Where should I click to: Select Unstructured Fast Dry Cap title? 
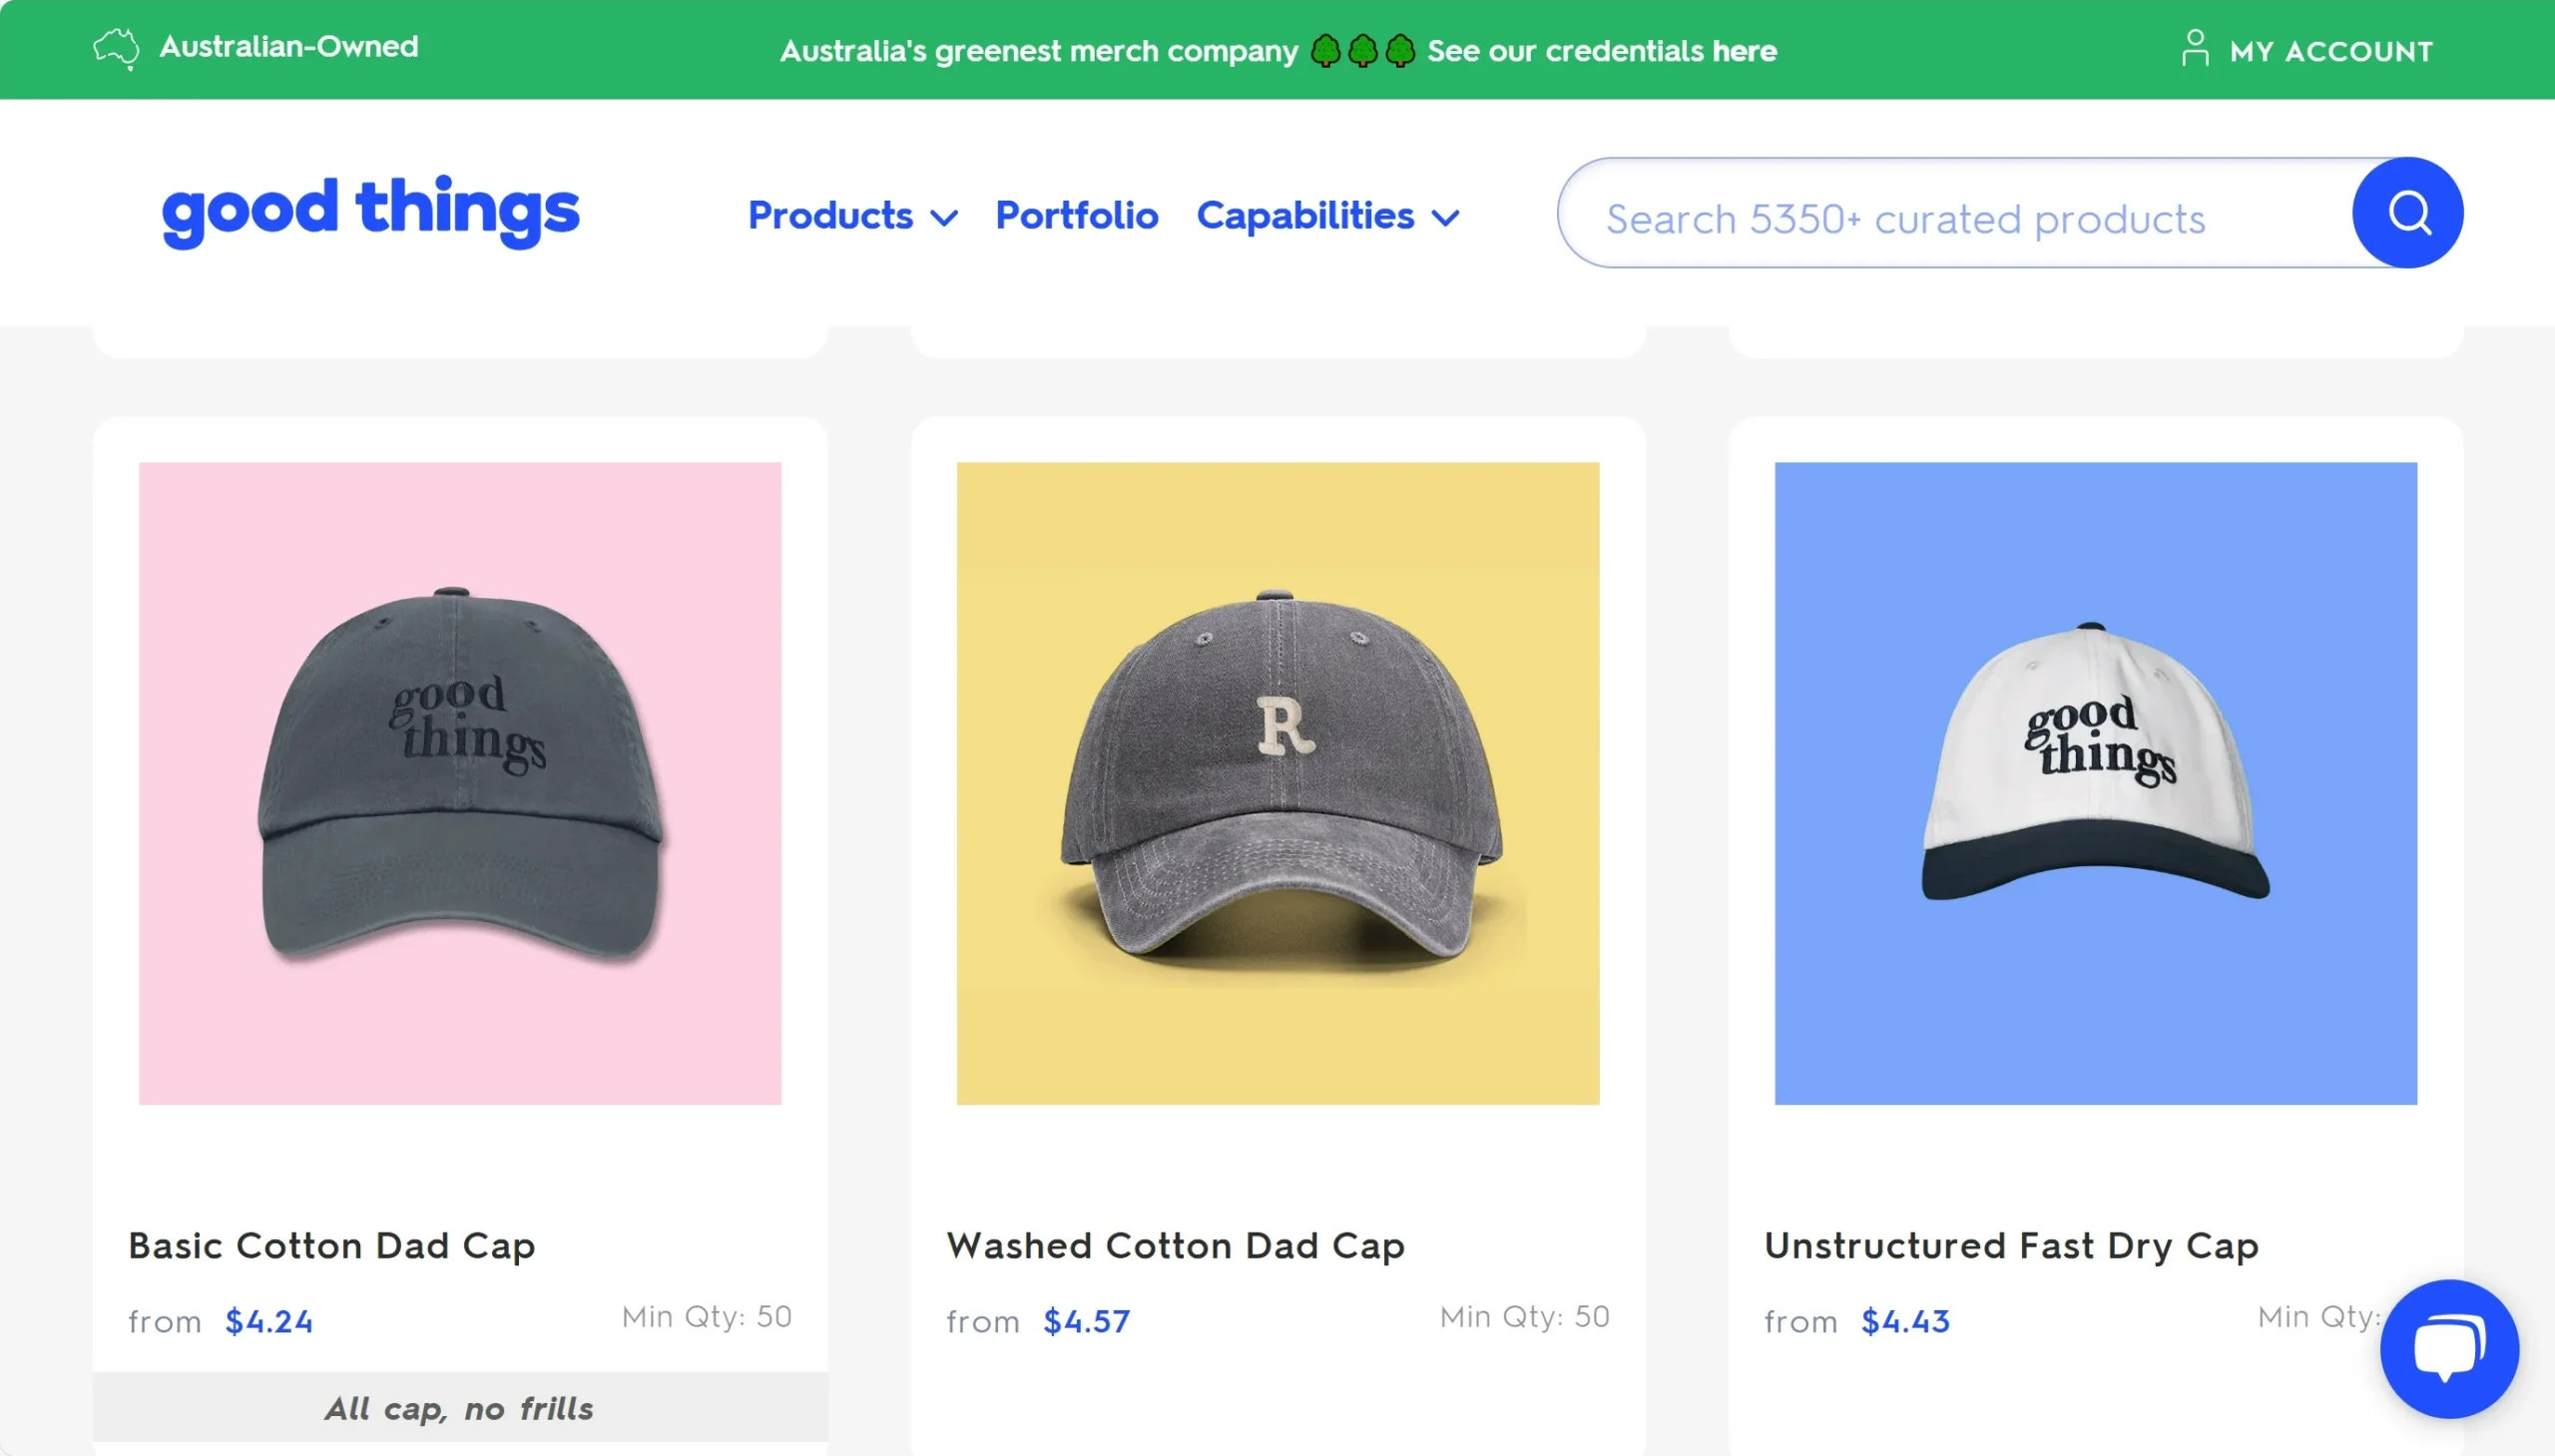[x=2011, y=1246]
